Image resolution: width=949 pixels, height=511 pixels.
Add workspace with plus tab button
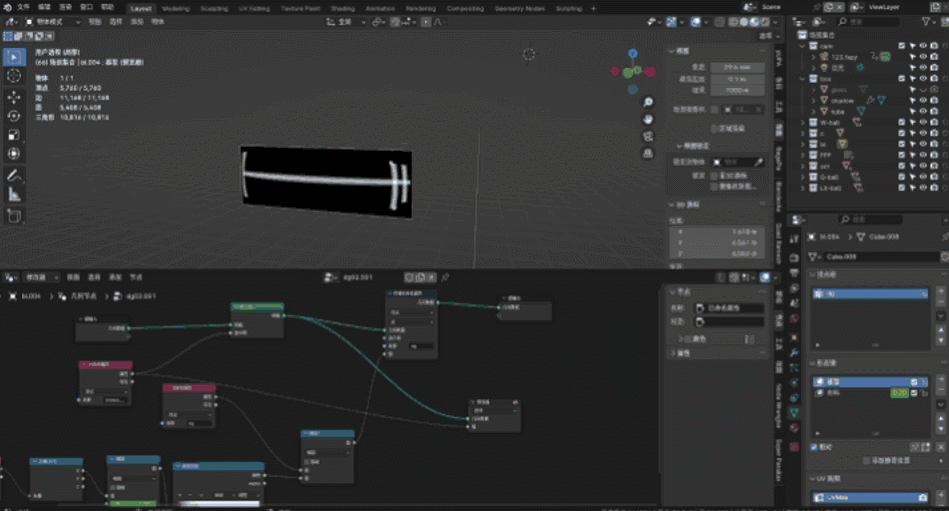pyautogui.click(x=593, y=8)
